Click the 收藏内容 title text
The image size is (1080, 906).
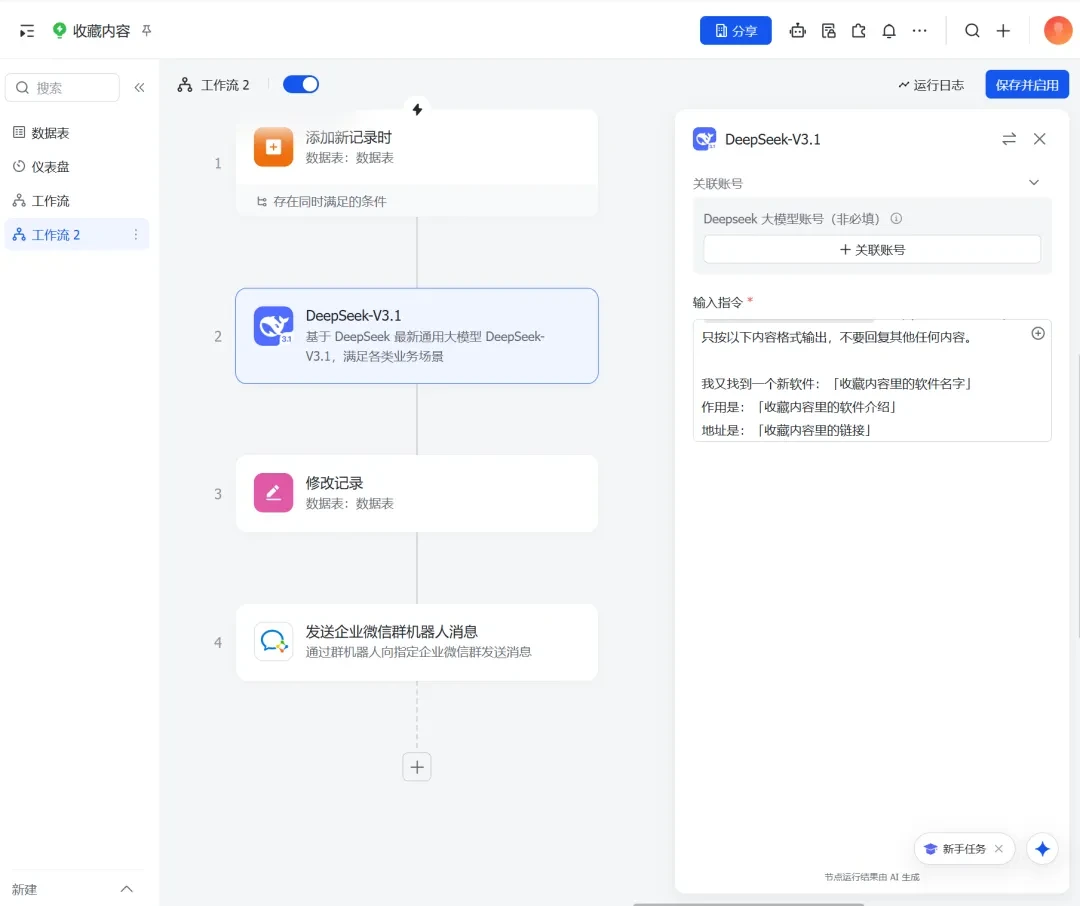click(x=101, y=31)
